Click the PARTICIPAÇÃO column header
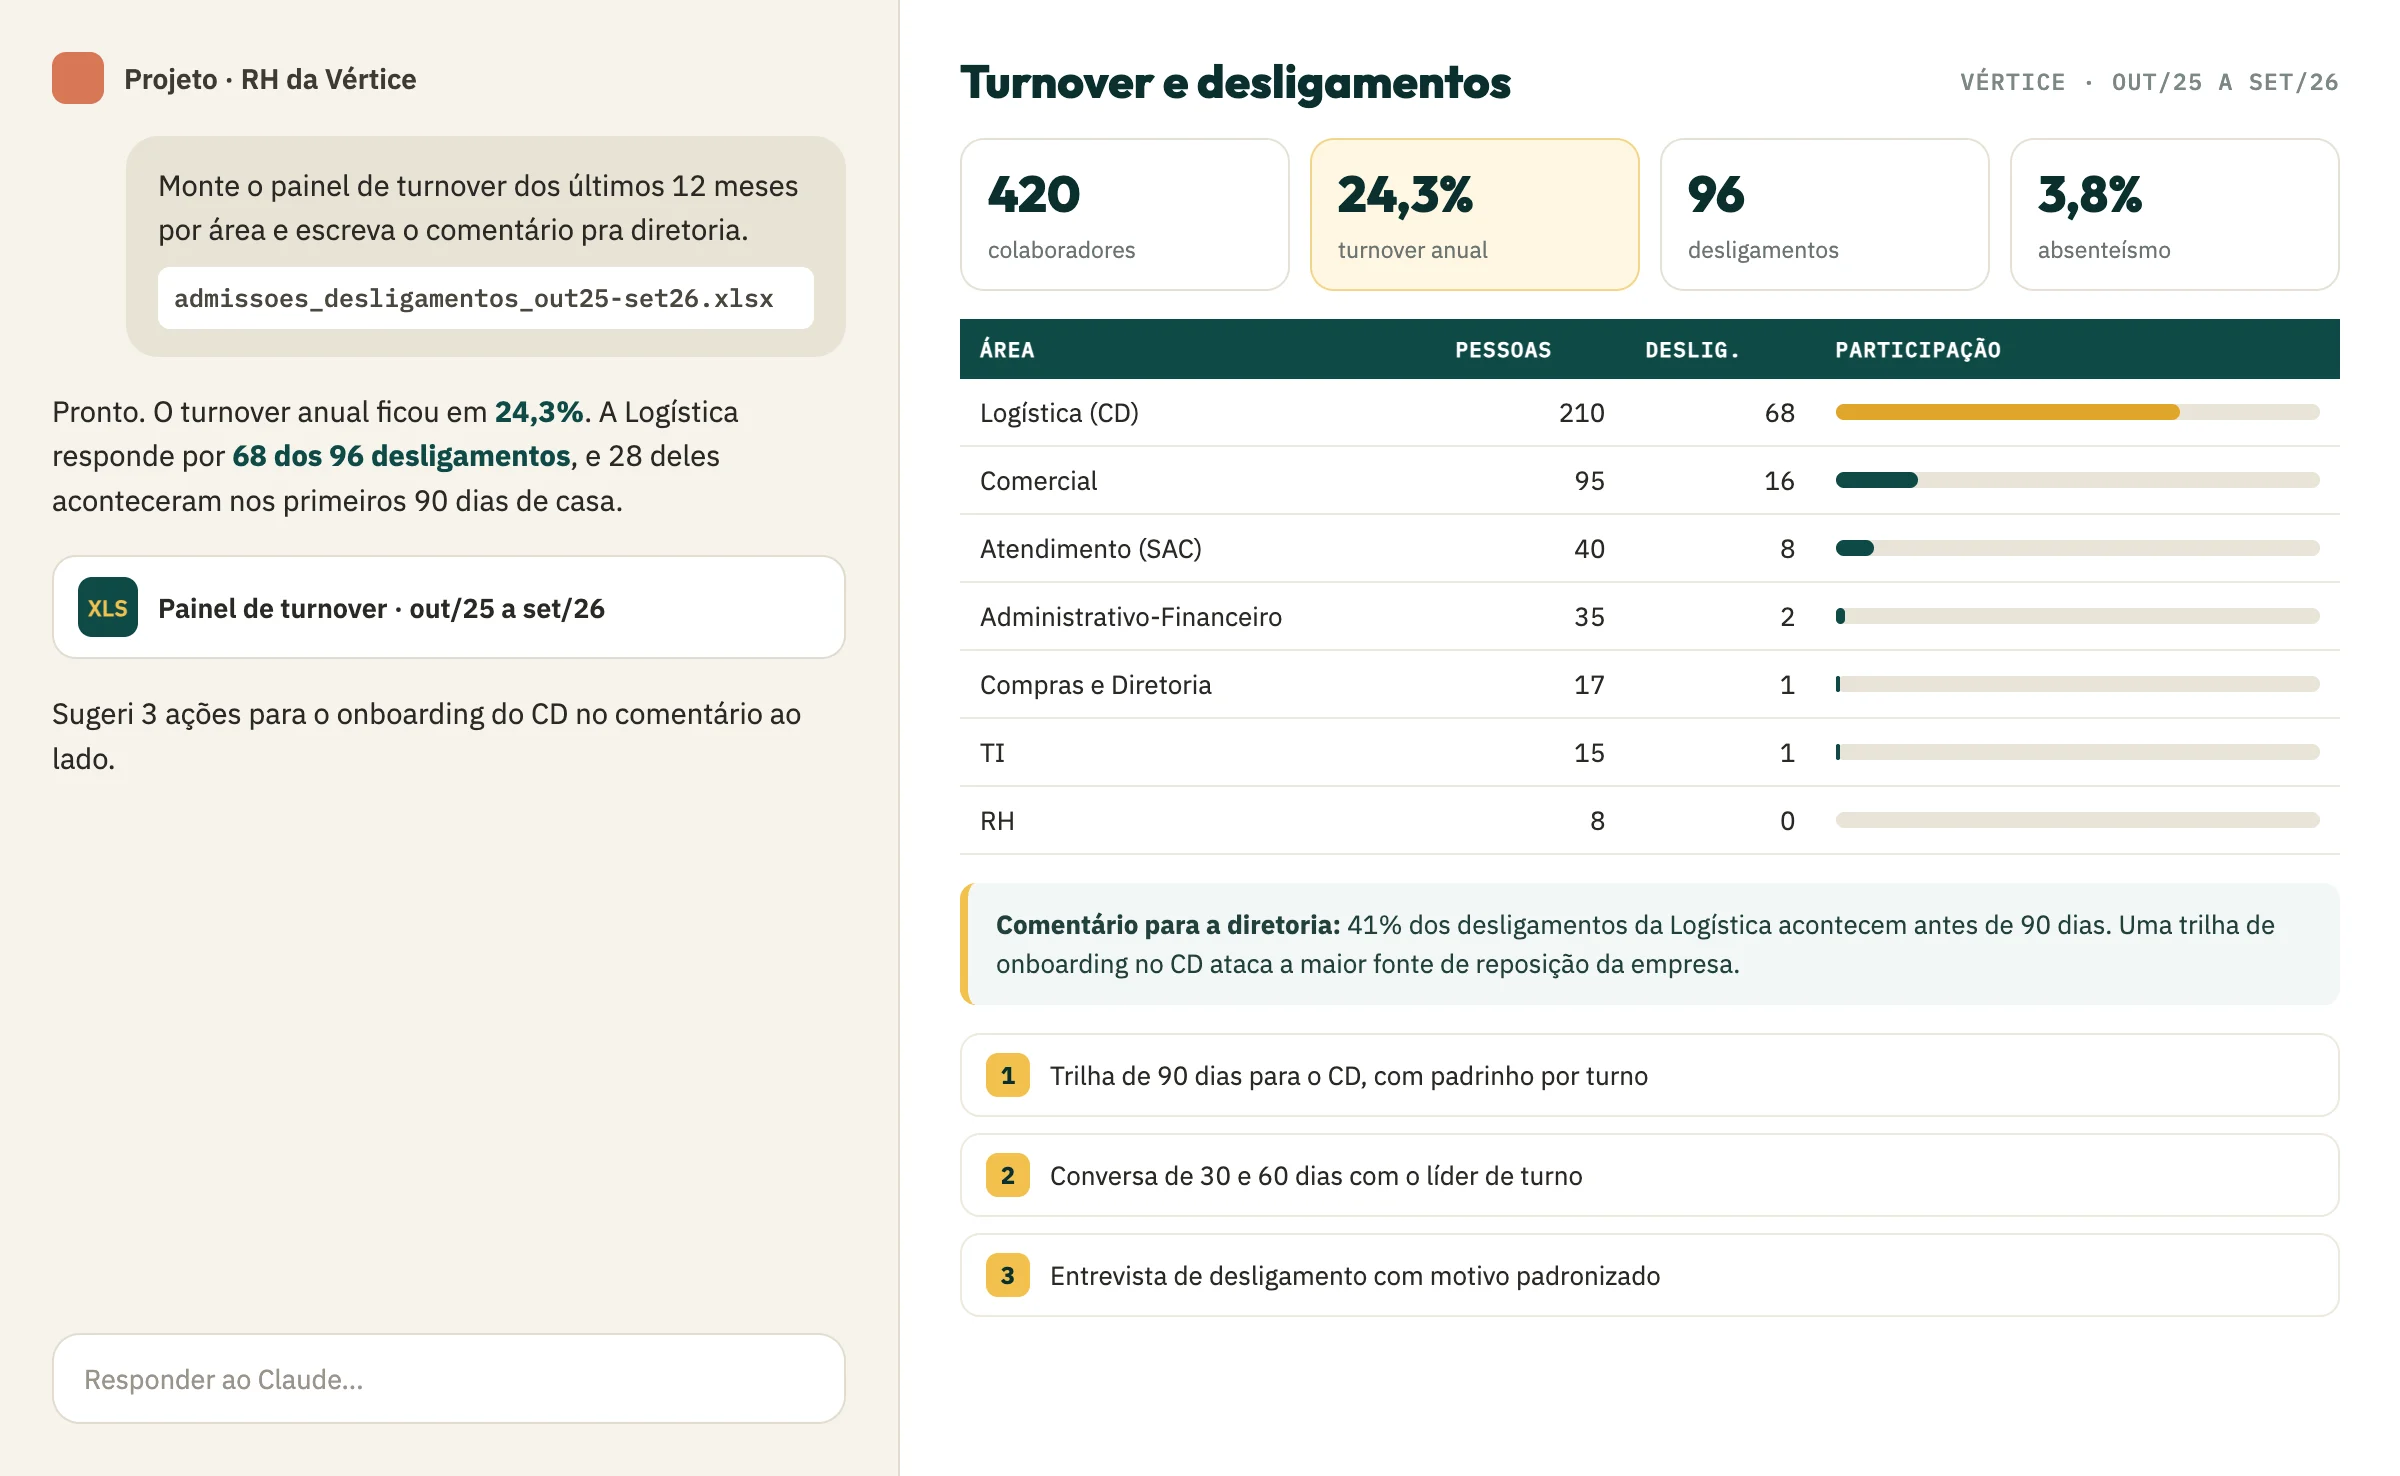Image resolution: width=2400 pixels, height=1476 pixels. [1917, 350]
